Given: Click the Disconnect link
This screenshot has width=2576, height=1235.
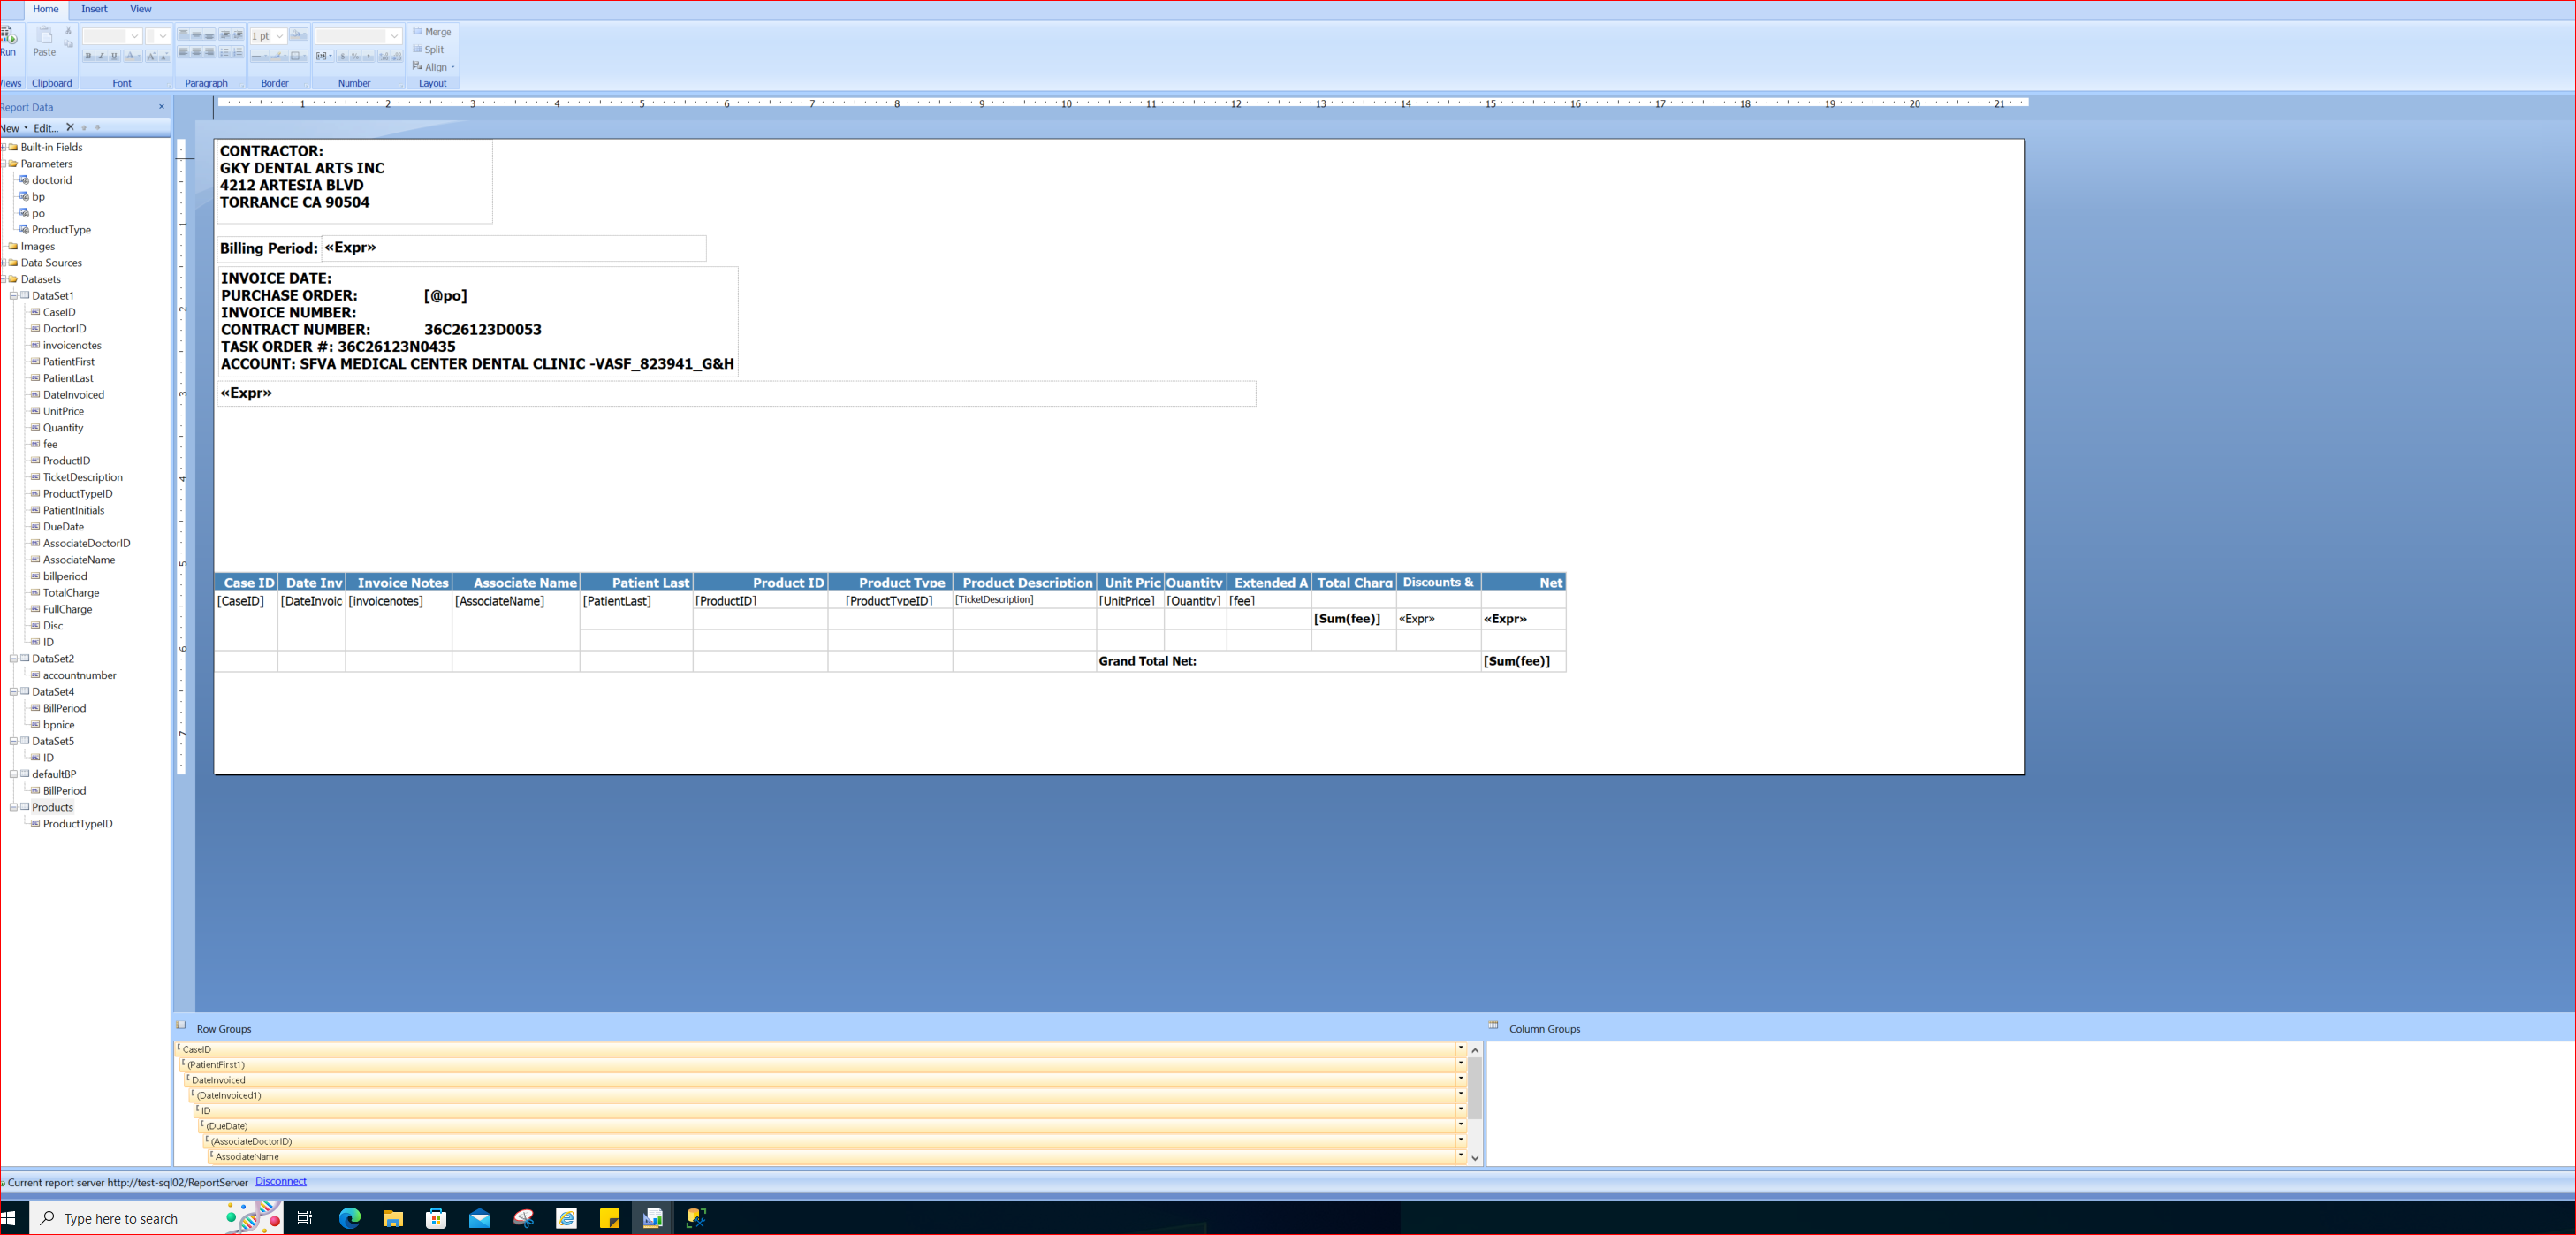Looking at the screenshot, I should coord(280,1181).
